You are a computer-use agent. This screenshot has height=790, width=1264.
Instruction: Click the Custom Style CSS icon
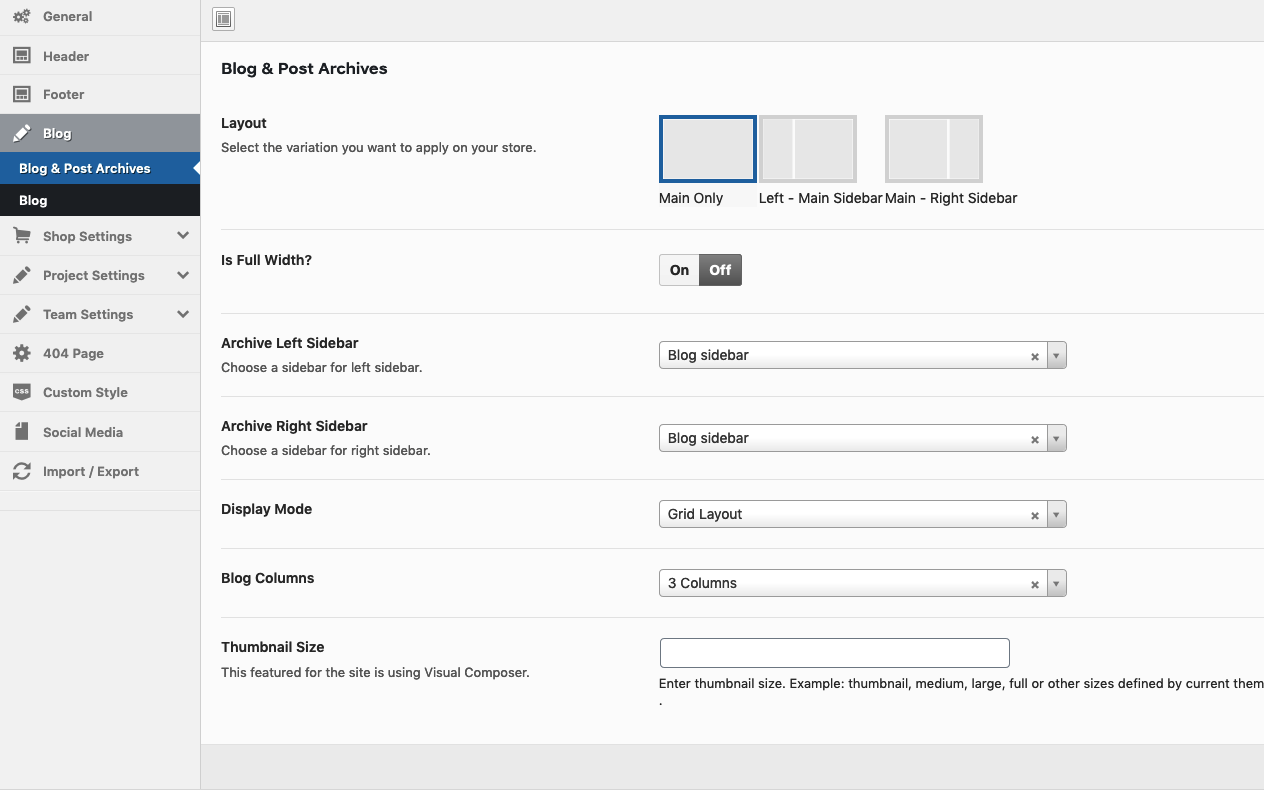click(x=21, y=393)
